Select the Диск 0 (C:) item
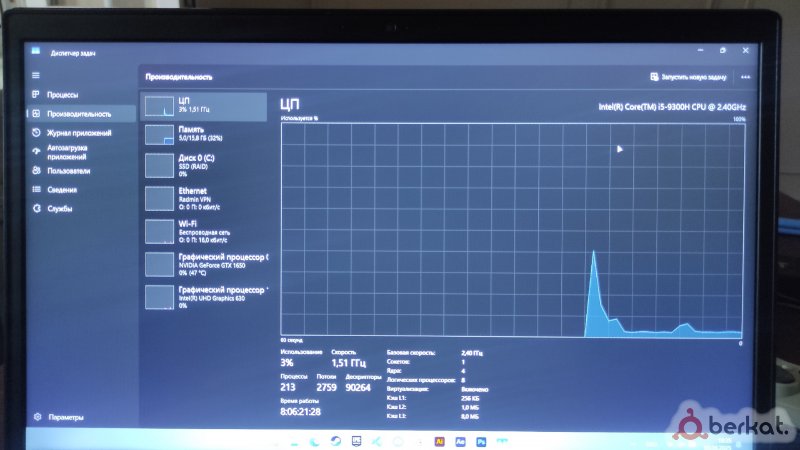Image resolution: width=800 pixels, height=450 pixels. 204,166
